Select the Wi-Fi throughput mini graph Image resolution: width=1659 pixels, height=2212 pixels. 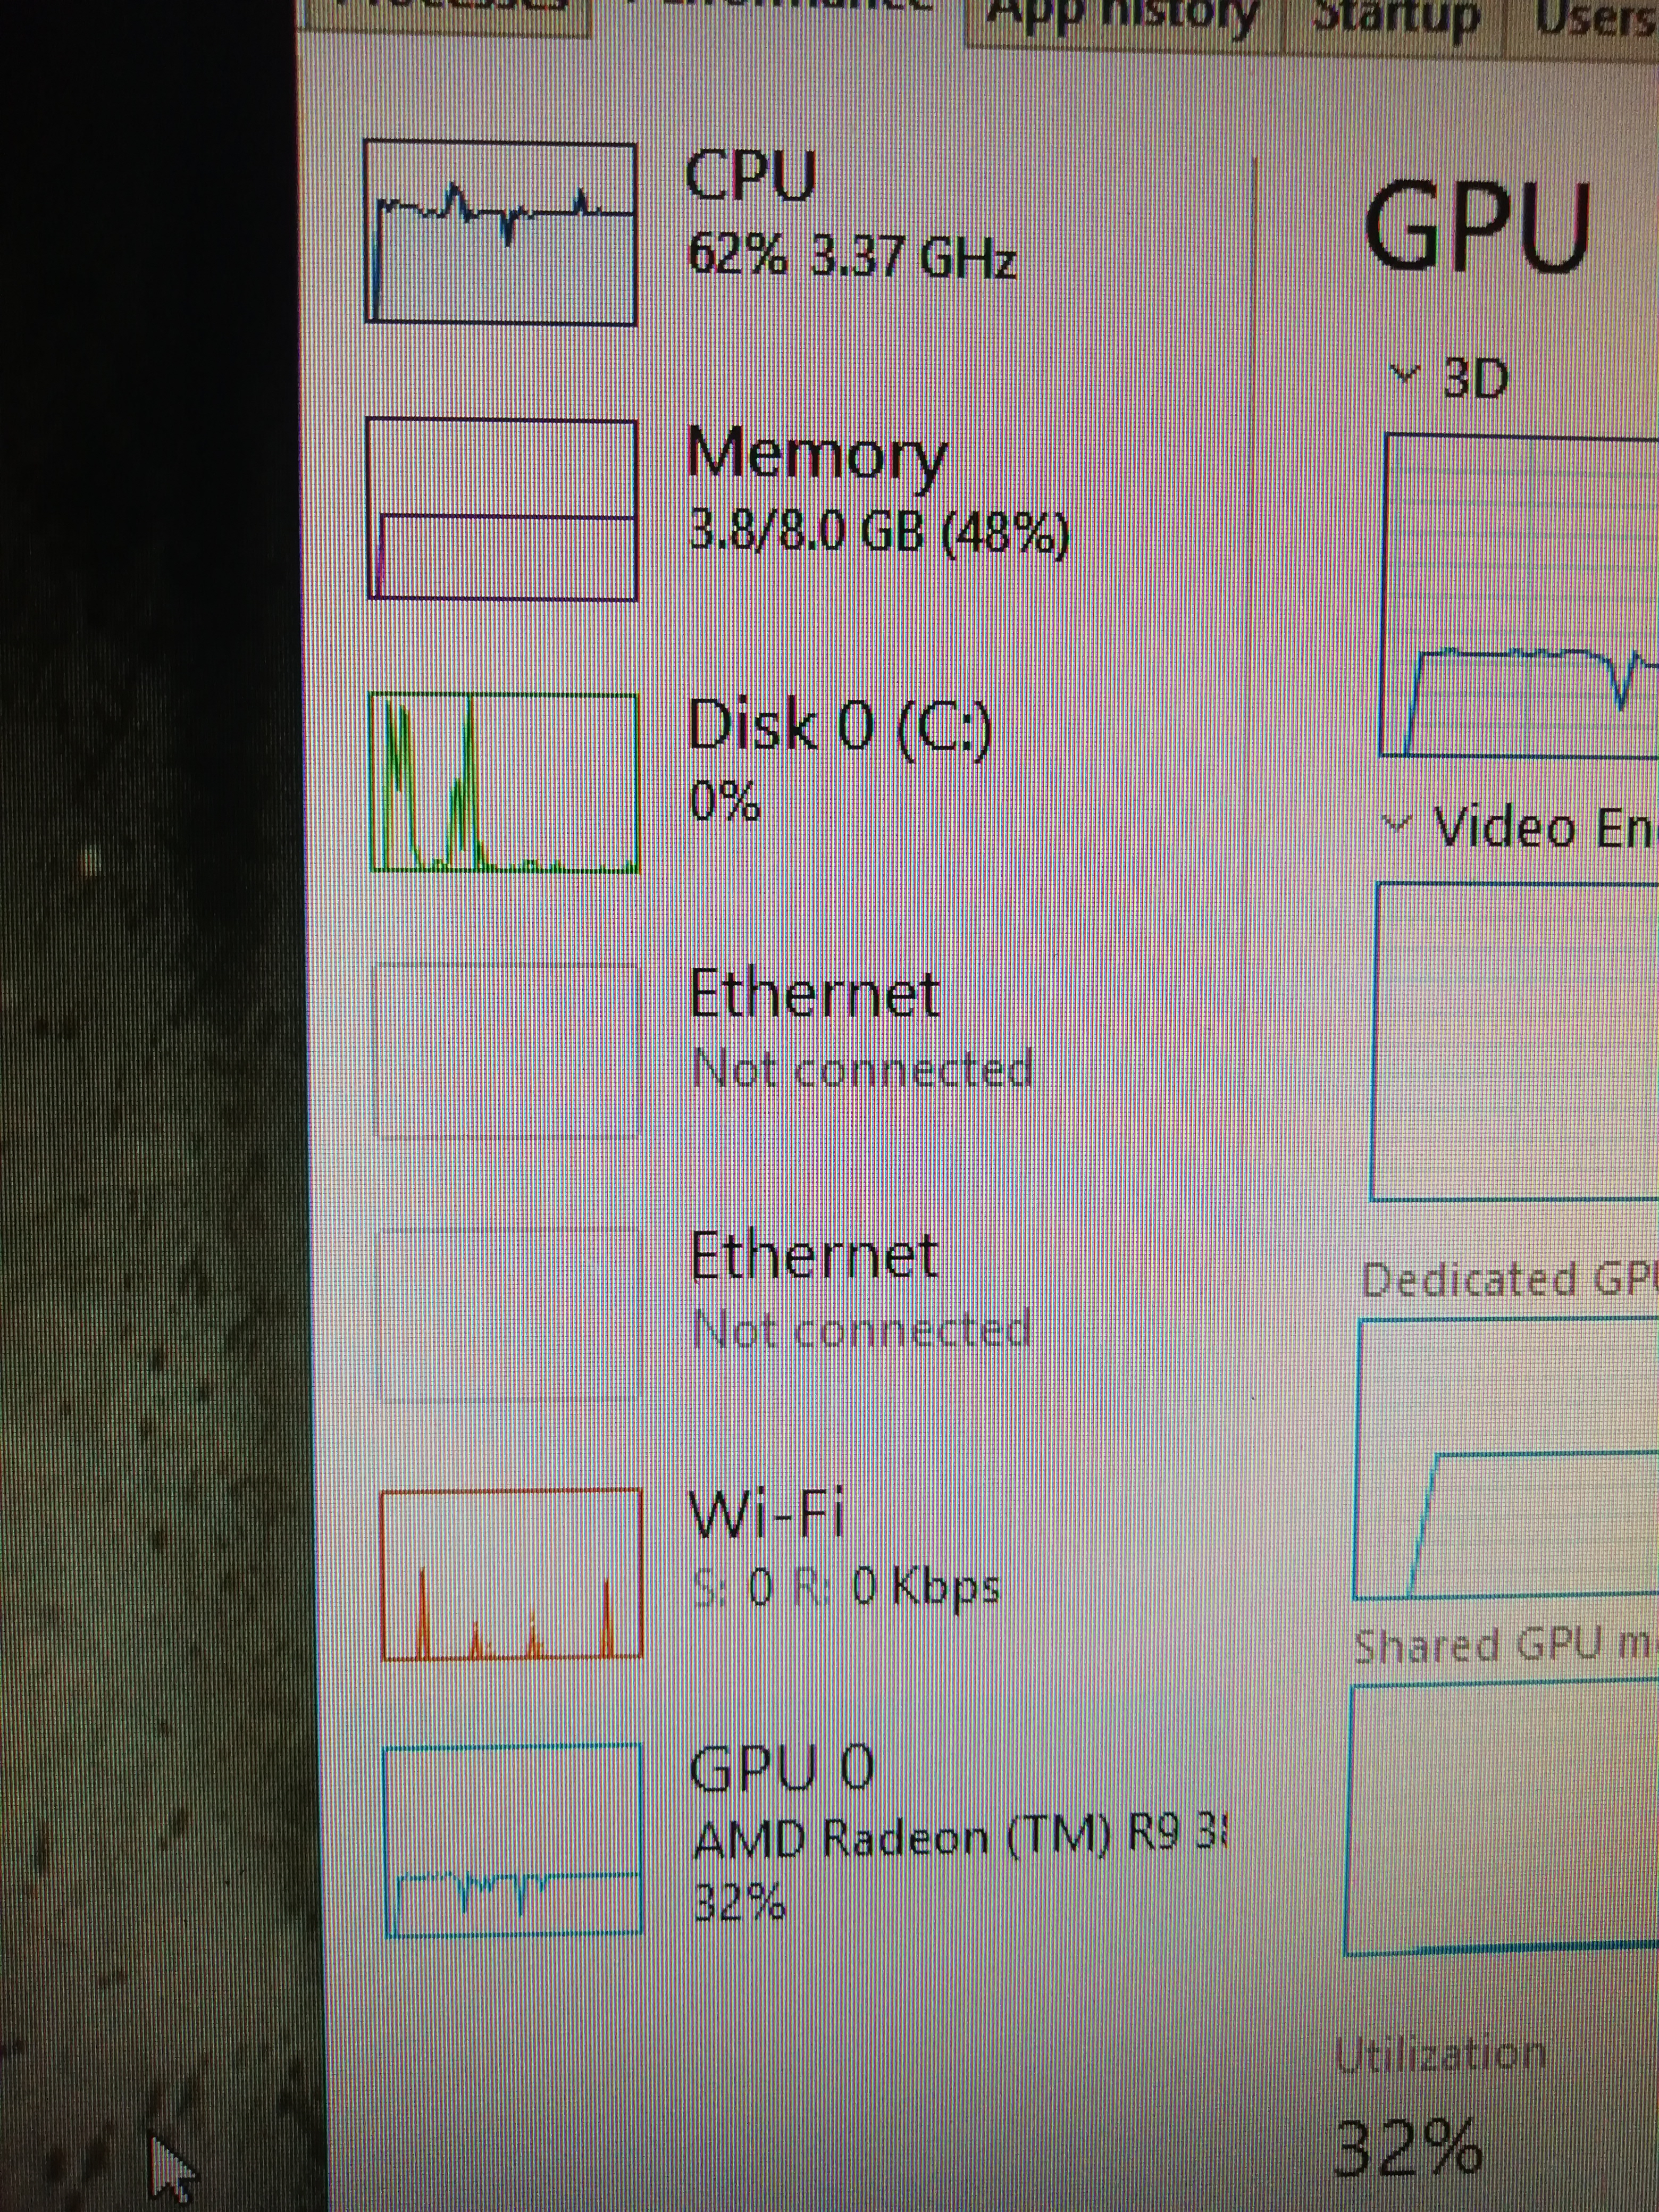(511, 1575)
